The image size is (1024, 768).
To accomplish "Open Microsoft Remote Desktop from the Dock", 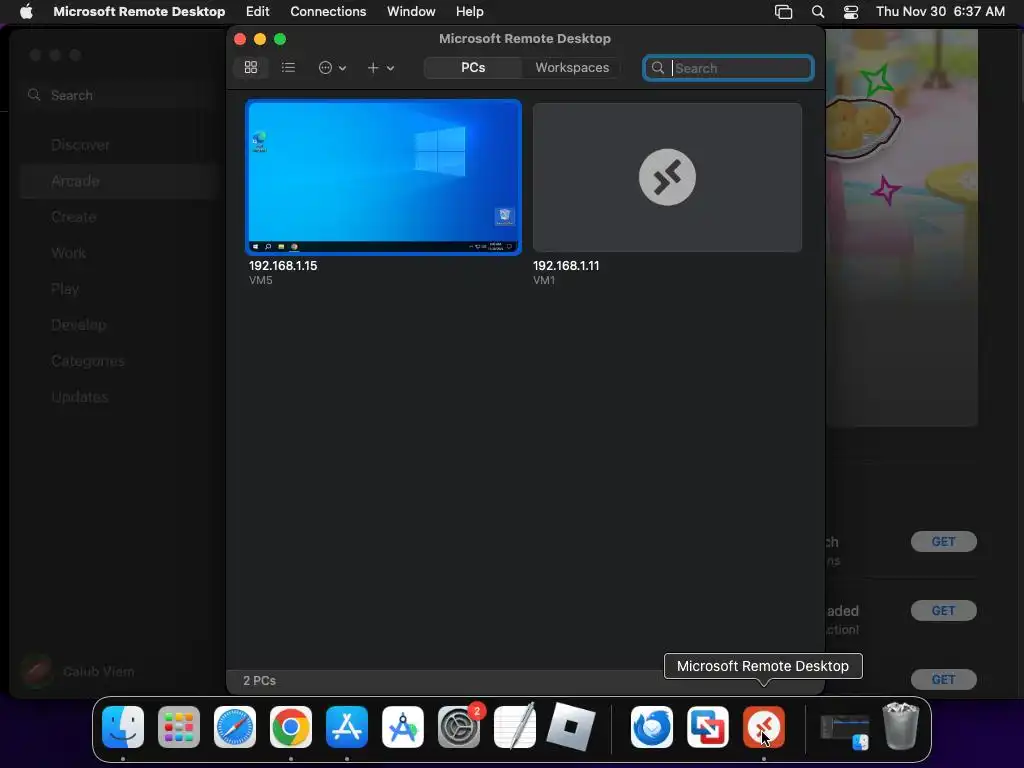I will (763, 727).
